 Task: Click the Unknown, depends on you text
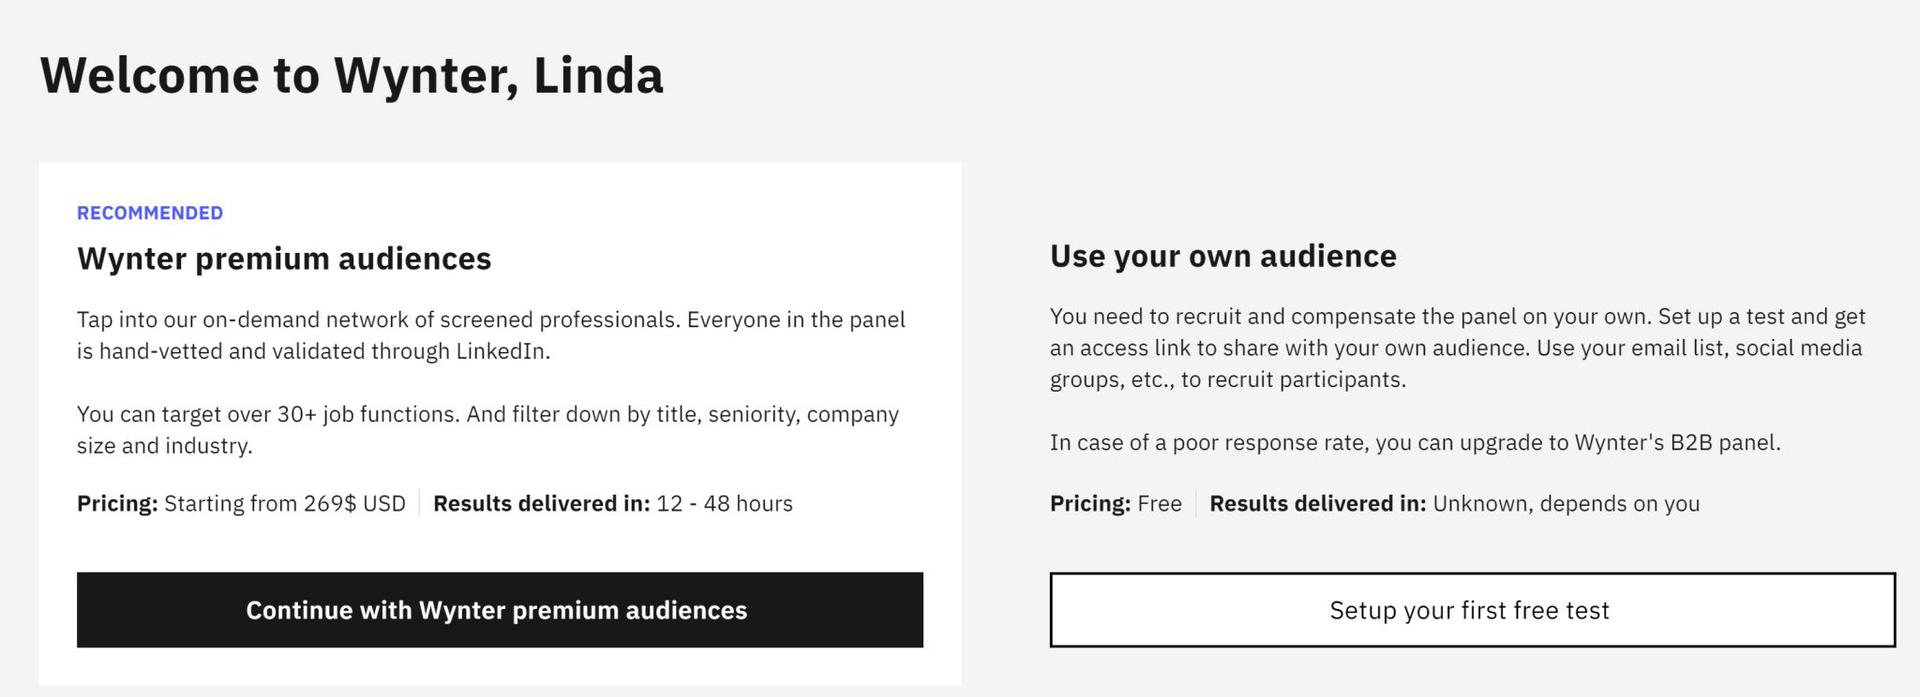(x=1565, y=504)
